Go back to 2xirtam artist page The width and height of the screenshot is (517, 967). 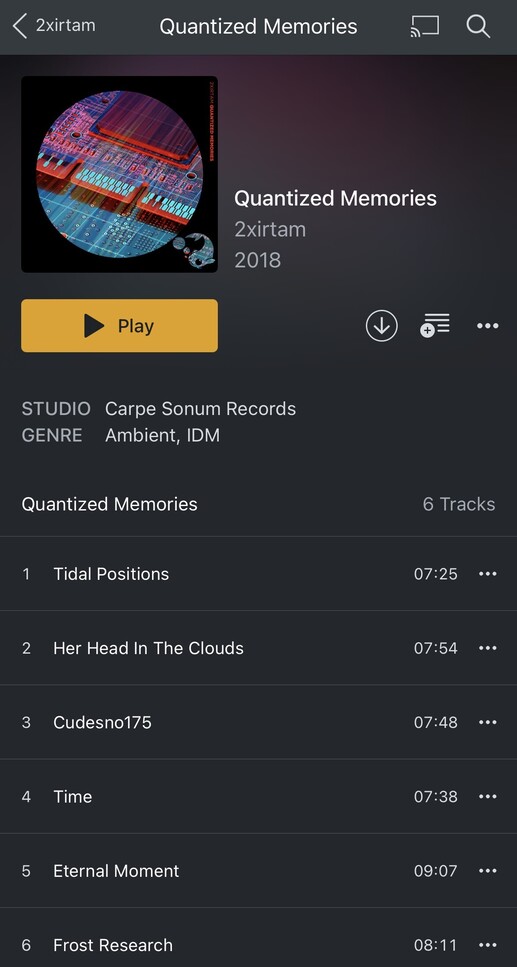[54, 27]
